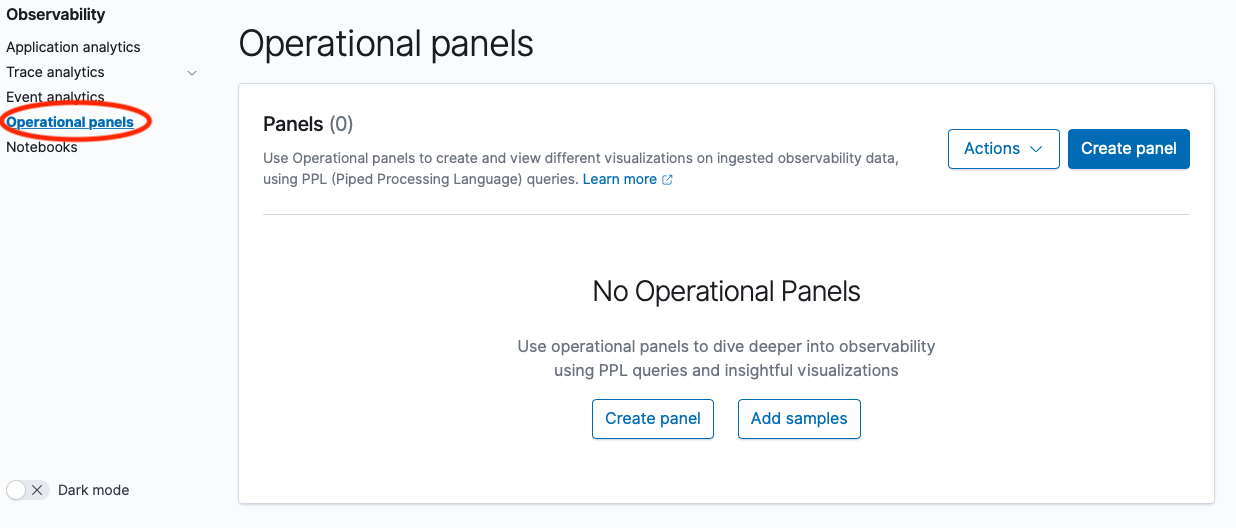Click the X icon in the toggle
Viewport: 1236px width, 528px height.
point(37,490)
